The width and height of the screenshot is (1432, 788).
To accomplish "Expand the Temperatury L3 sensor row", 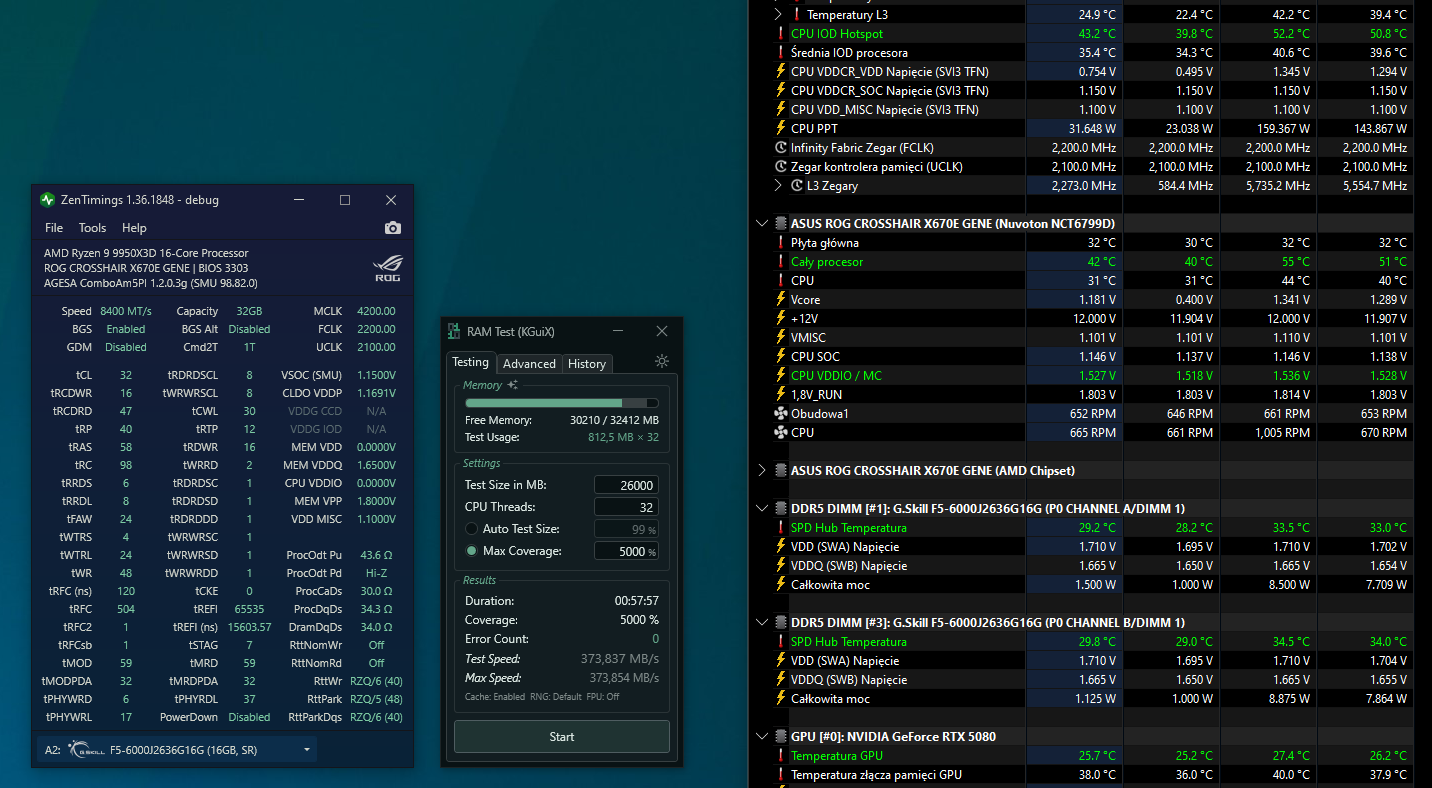I will tap(778, 15).
